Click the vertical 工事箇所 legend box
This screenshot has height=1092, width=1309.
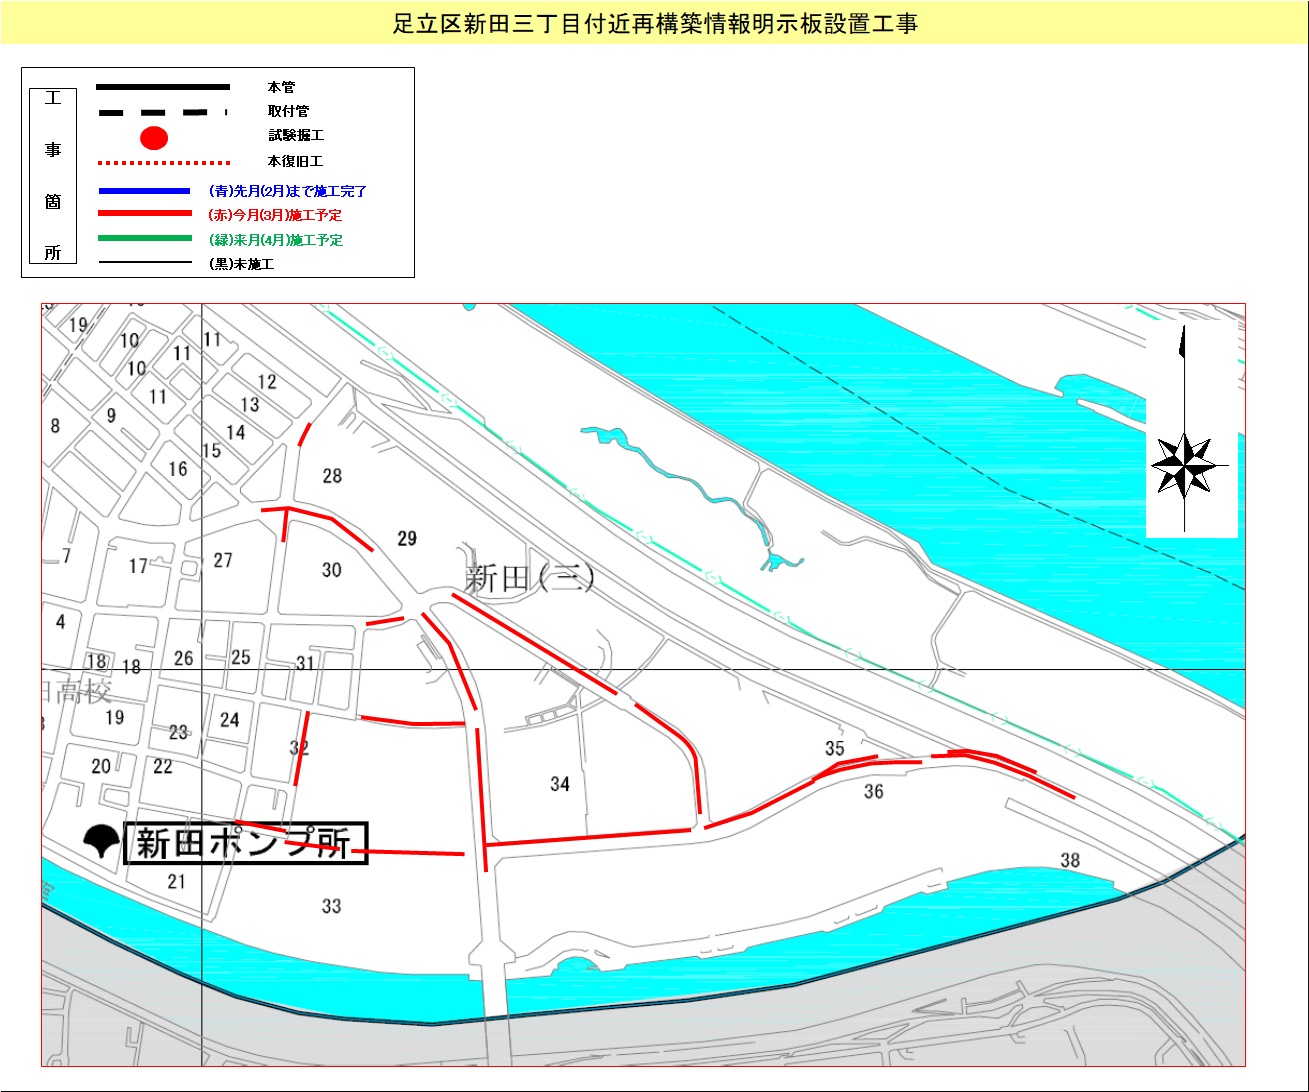click(x=53, y=176)
